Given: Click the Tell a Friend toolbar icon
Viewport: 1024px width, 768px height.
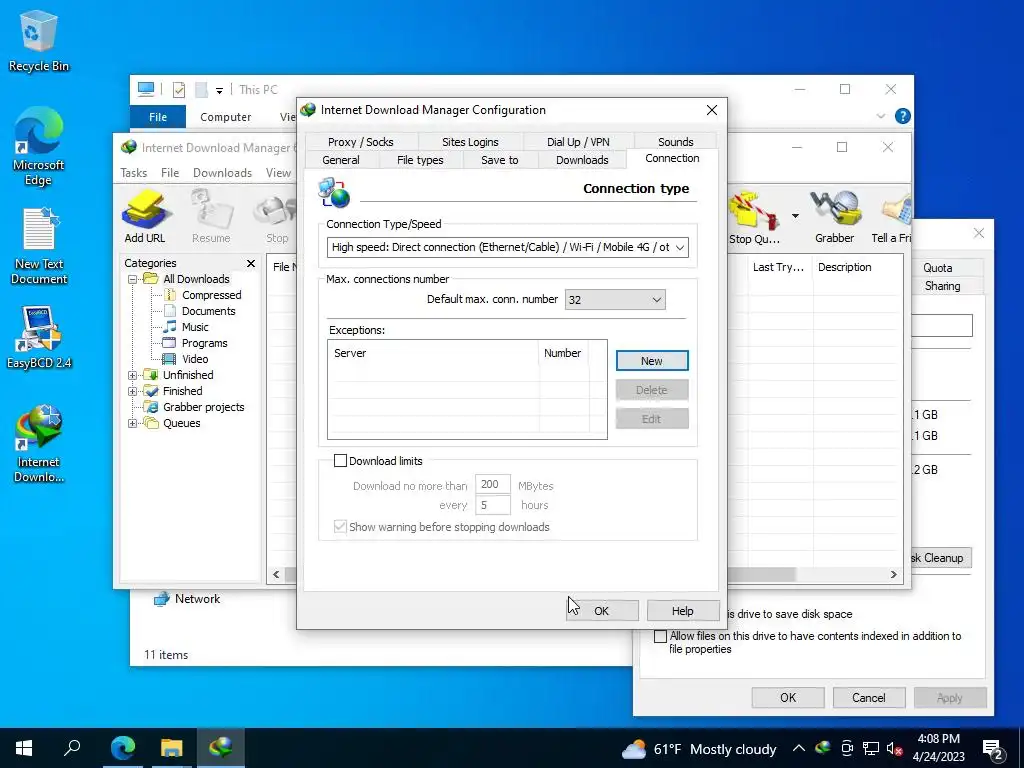Looking at the screenshot, I should (x=891, y=217).
